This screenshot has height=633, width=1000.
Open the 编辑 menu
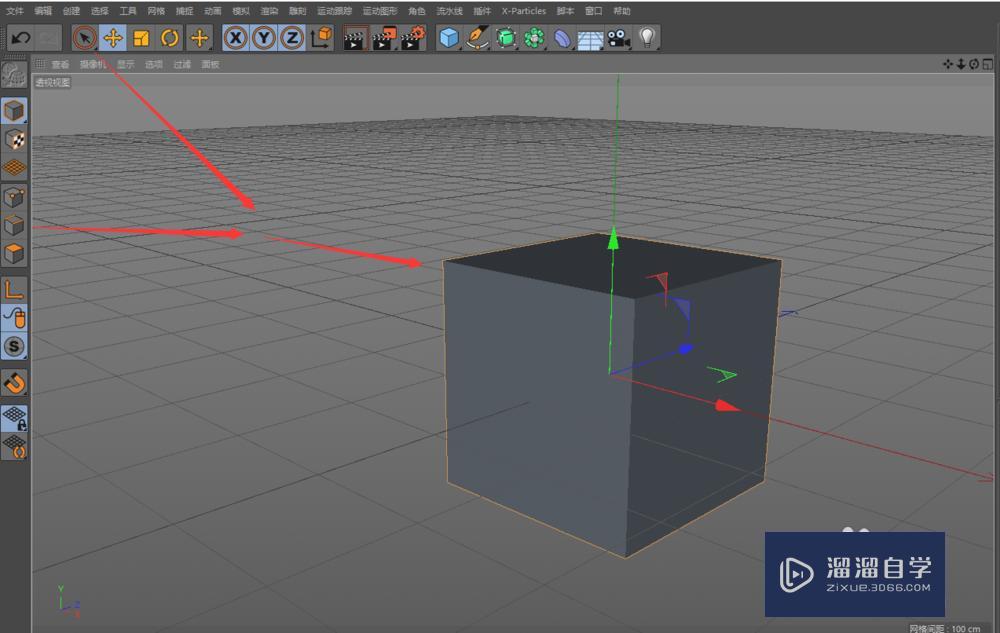click(43, 11)
